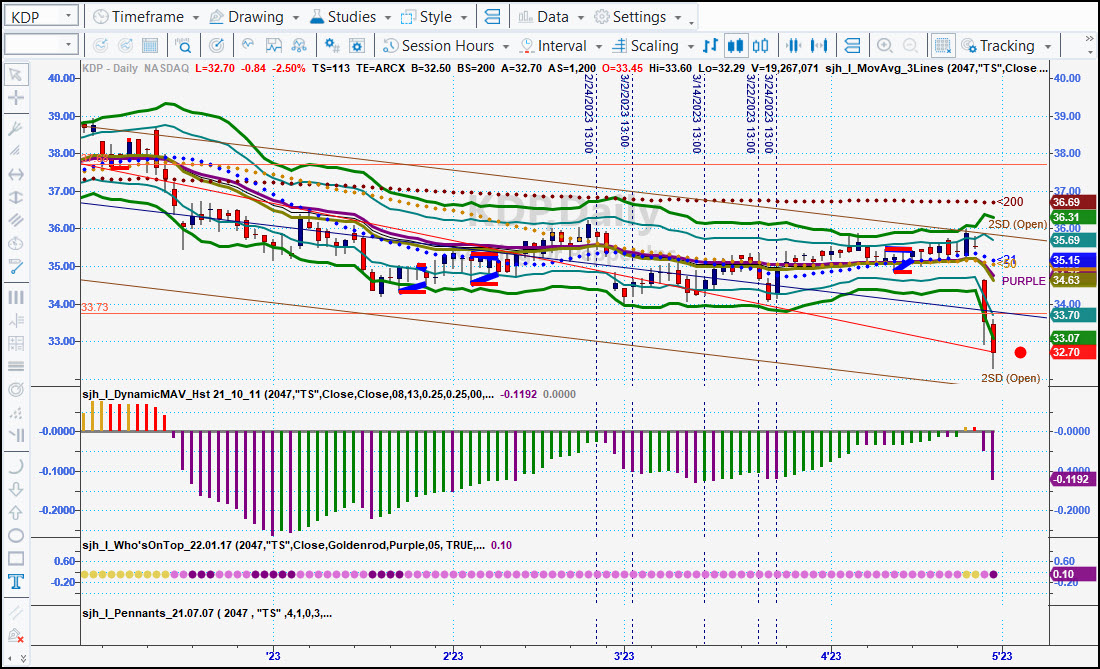Expand the Timeframe dropdown arrow
The image size is (1100, 669).
[x=196, y=17]
